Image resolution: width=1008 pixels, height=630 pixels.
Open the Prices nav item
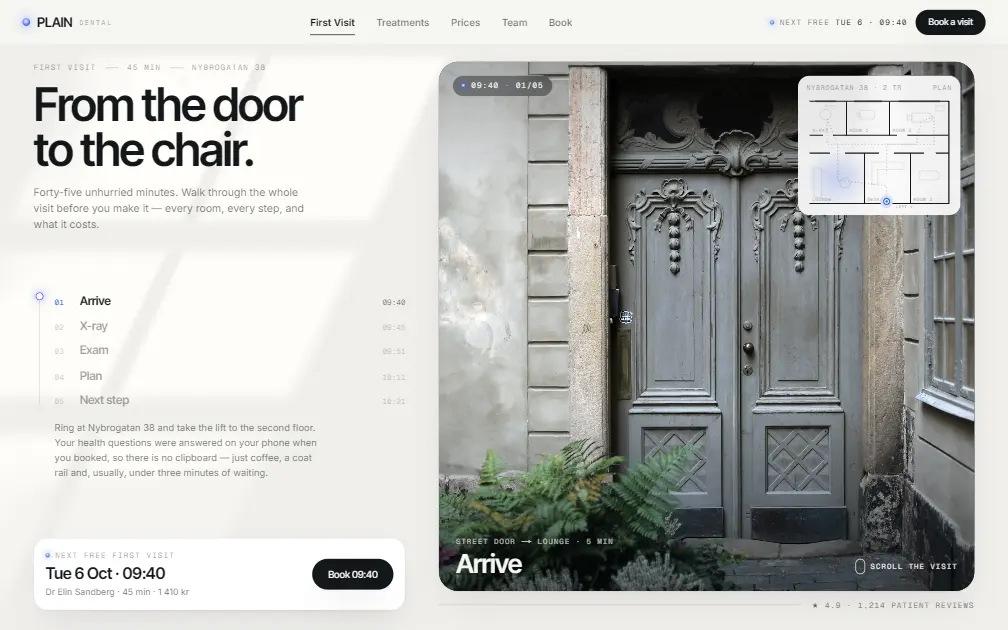point(465,22)
